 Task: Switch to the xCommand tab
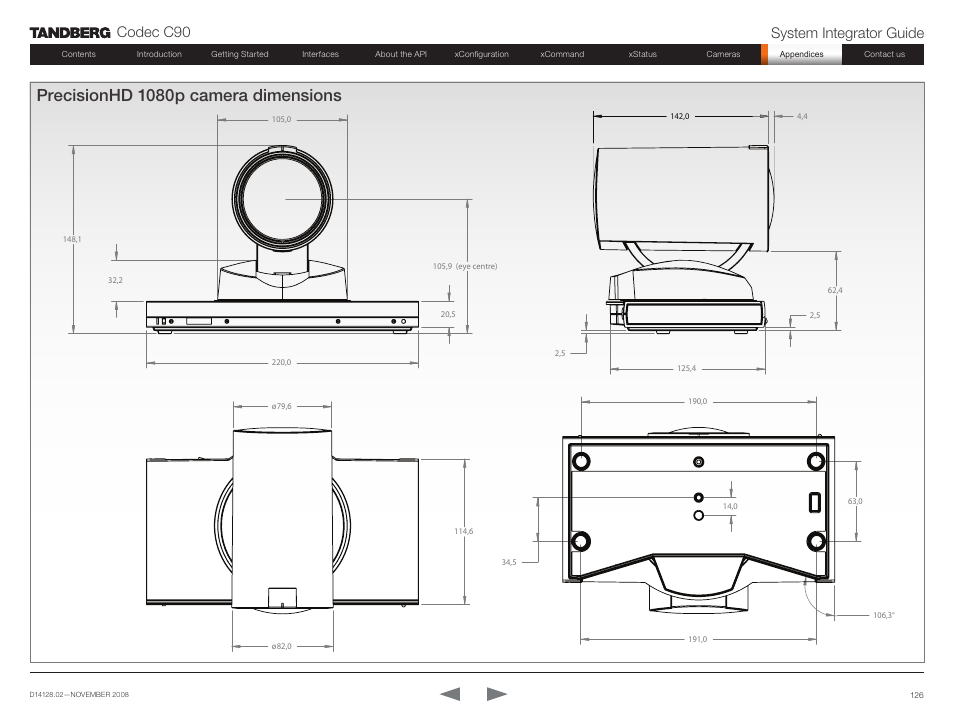pyautogui.click(x=562, y=54)
